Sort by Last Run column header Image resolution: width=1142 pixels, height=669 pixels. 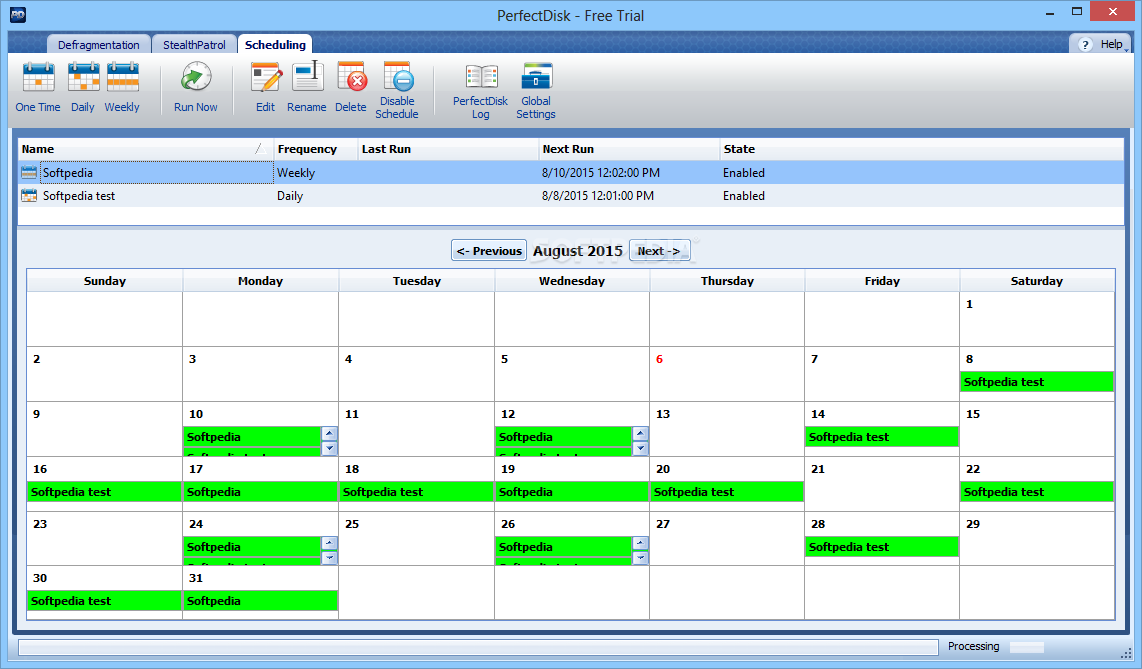(x=448, y=149)
